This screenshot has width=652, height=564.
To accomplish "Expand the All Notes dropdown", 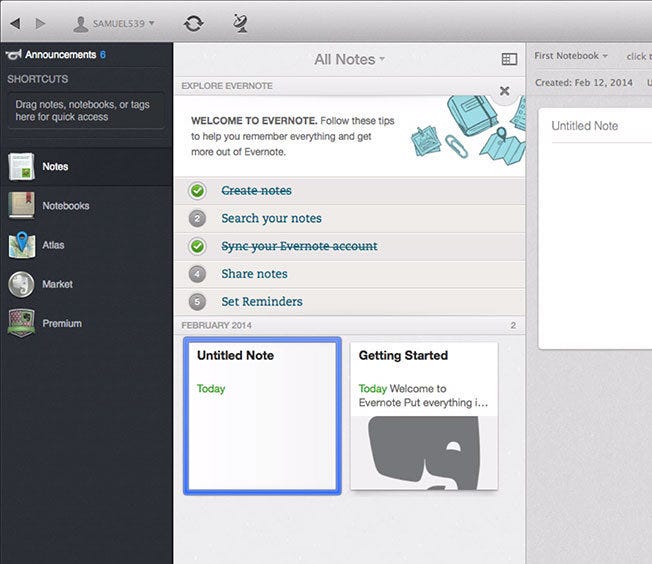I will pyautogui.click(x=349, y=59).
